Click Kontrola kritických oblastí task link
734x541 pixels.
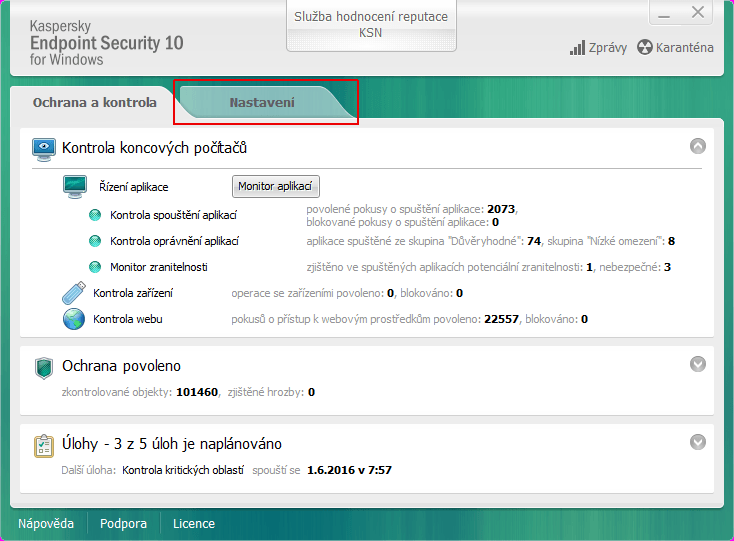(183, 470)
